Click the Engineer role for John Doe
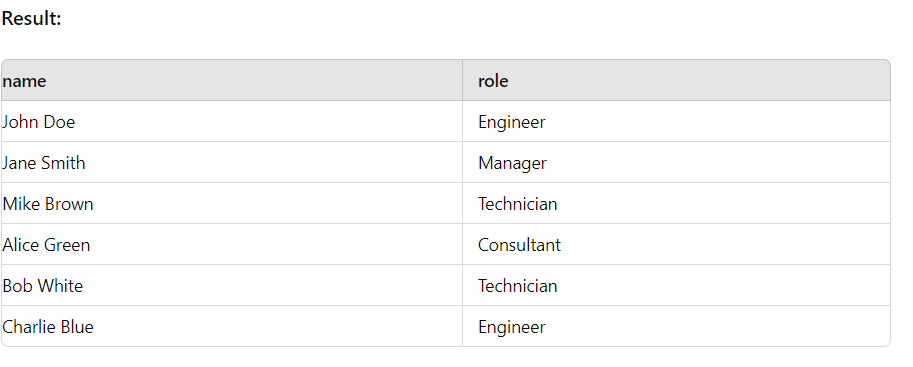913x367 pixels. click(x=676, y=121)
